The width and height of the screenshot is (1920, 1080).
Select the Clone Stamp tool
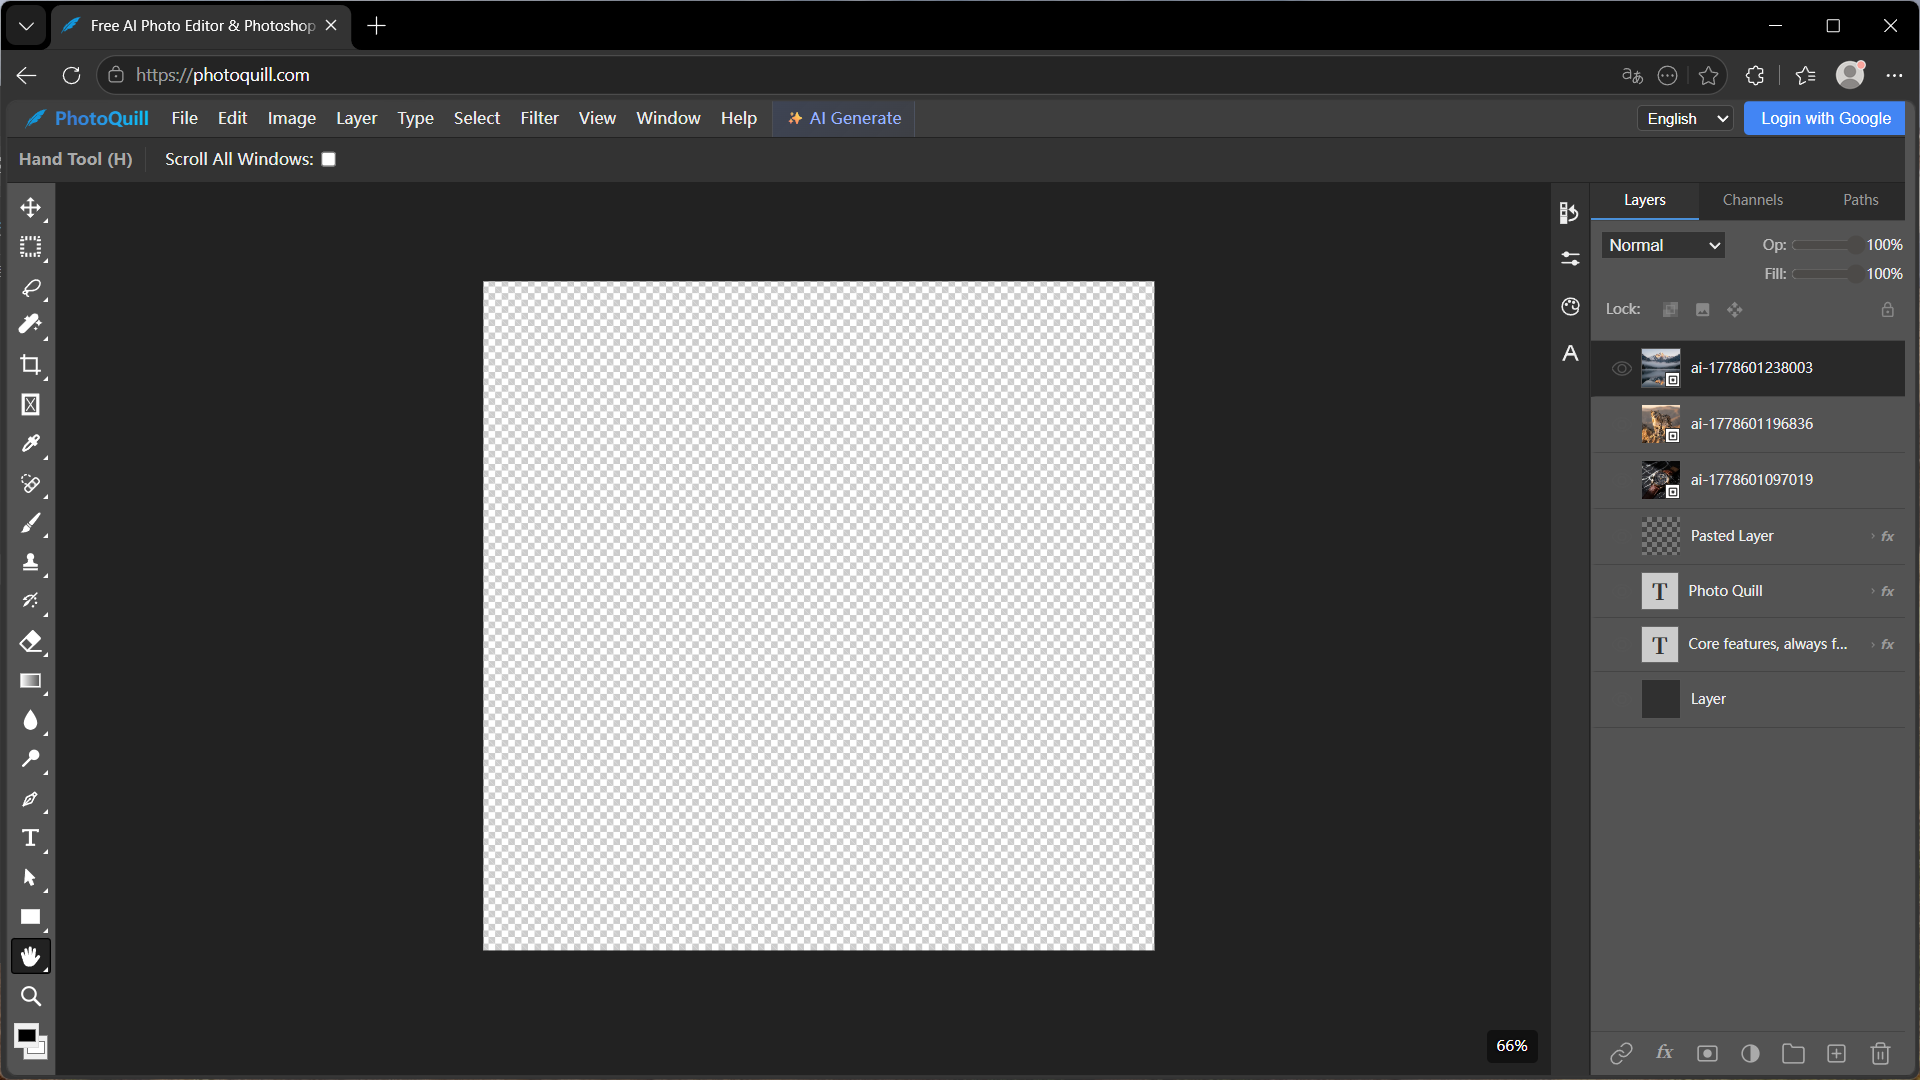point(30,562)
